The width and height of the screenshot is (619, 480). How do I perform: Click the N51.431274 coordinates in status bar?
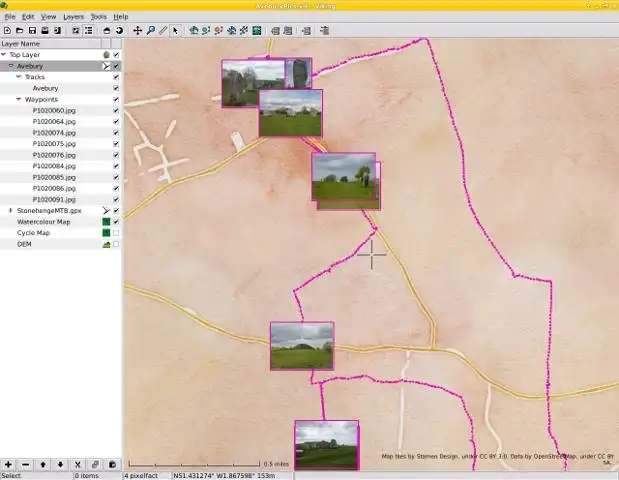click(x=224, y=476)
